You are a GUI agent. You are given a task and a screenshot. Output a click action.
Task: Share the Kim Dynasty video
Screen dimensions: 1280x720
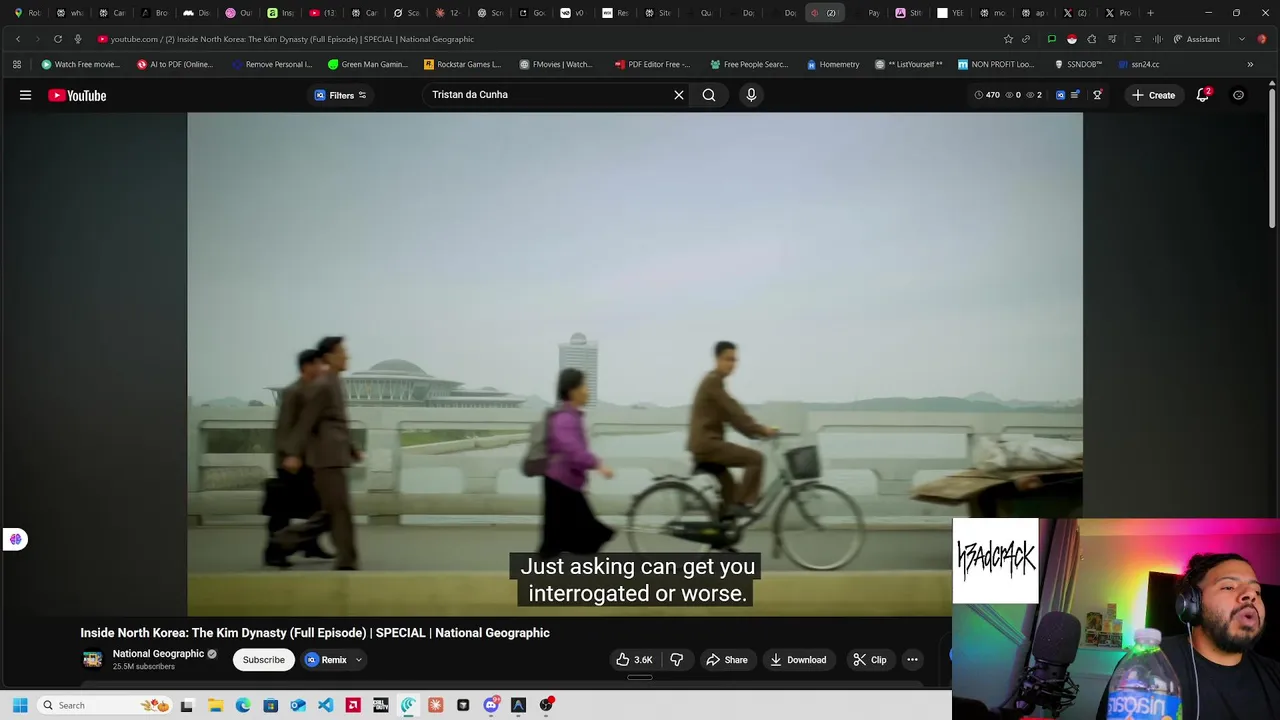[727, 660]
